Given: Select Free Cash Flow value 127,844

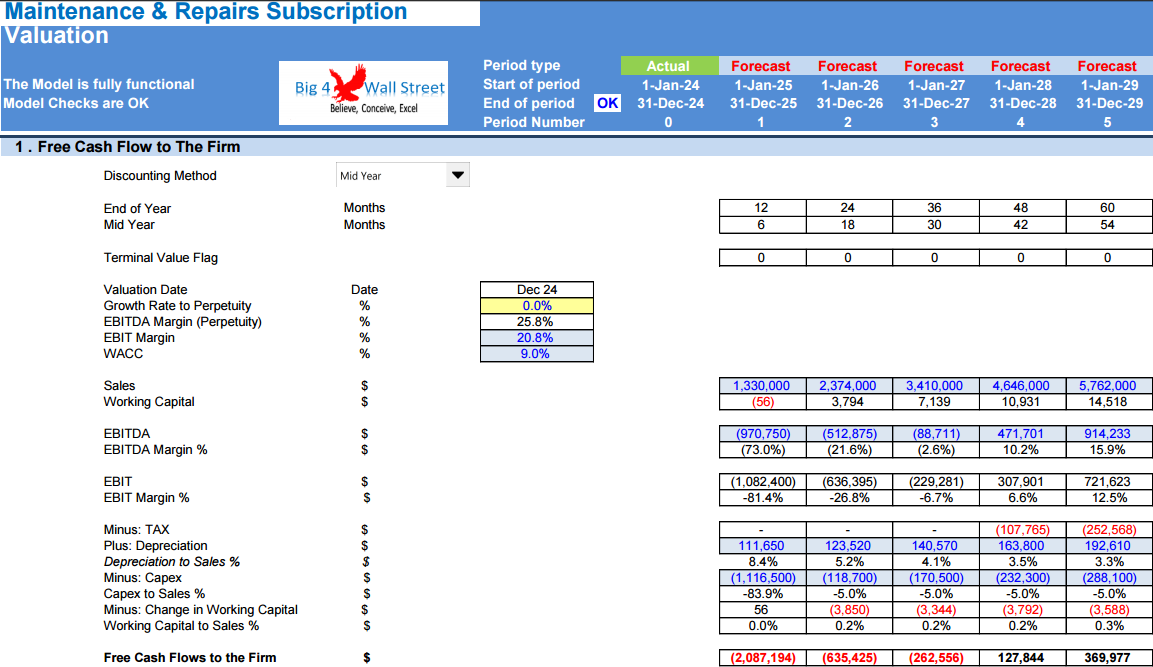Looking at the screenshot, I should click(1022, 658).
